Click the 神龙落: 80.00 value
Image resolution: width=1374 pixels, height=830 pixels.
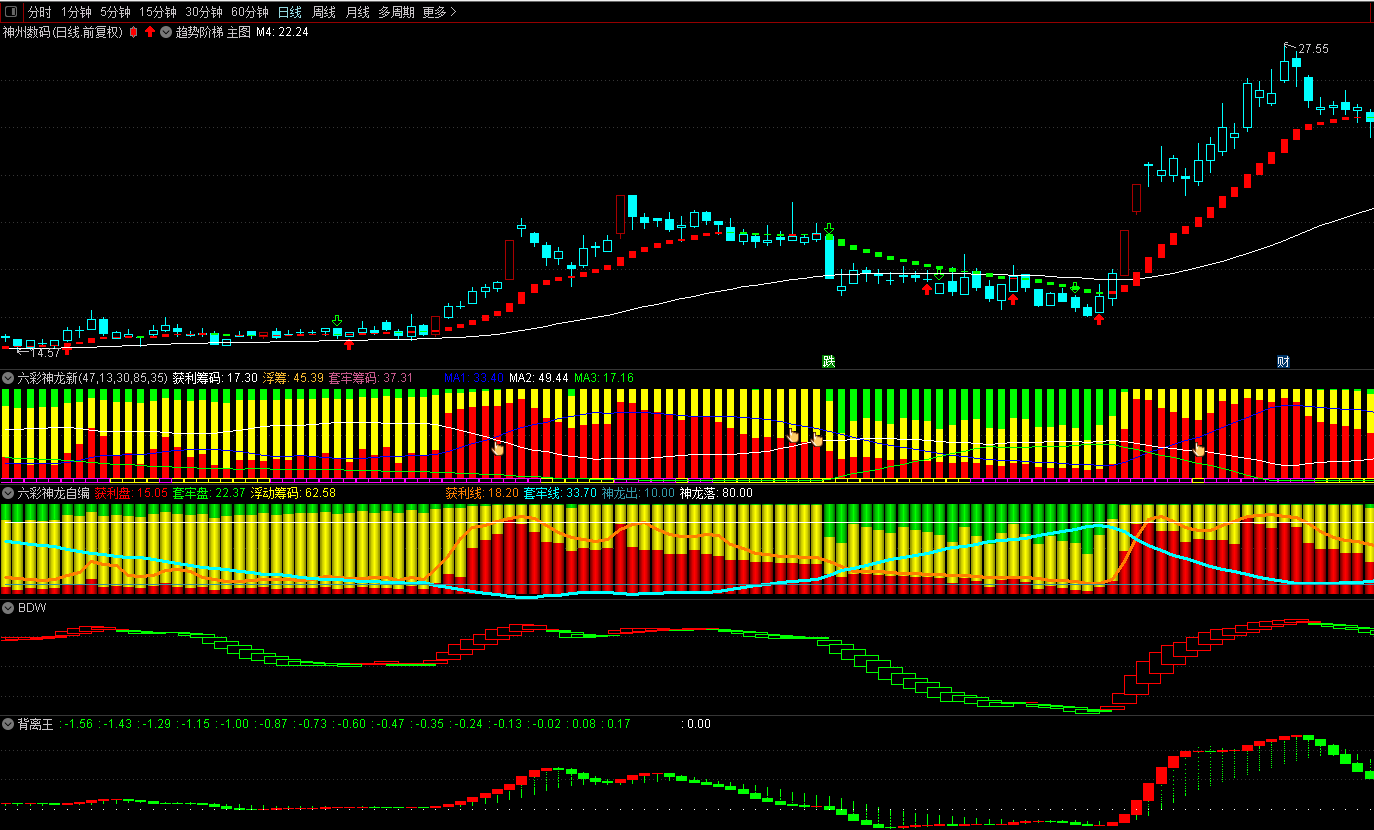tap(716, 493)
